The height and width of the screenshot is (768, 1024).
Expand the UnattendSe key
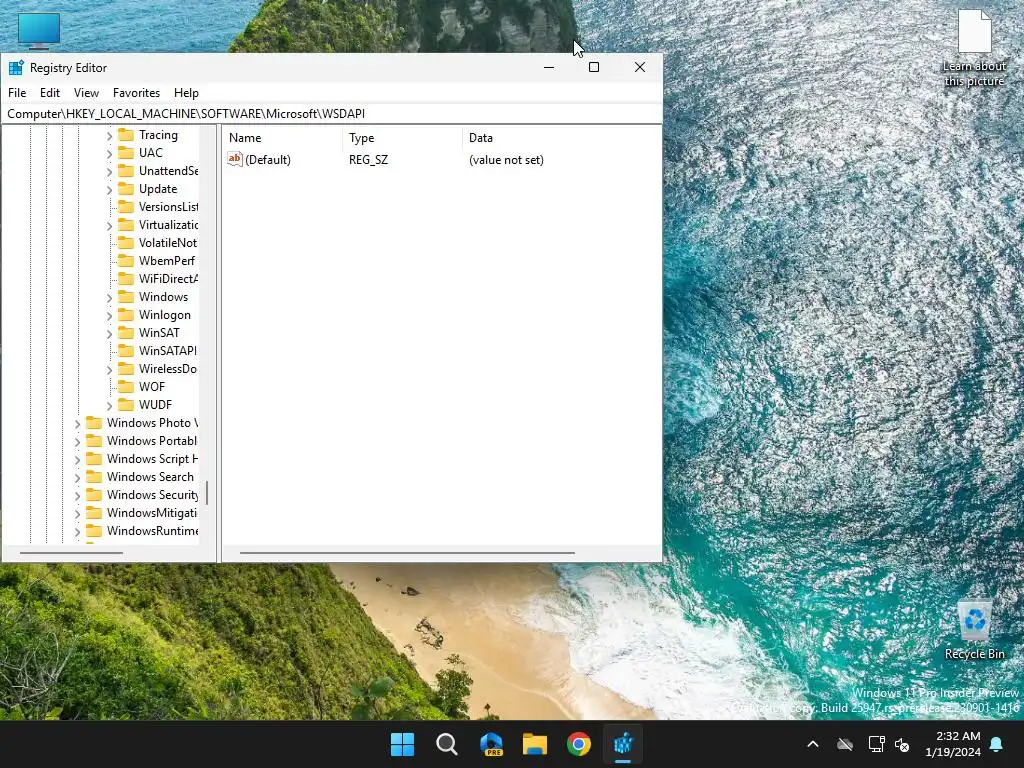109,171
